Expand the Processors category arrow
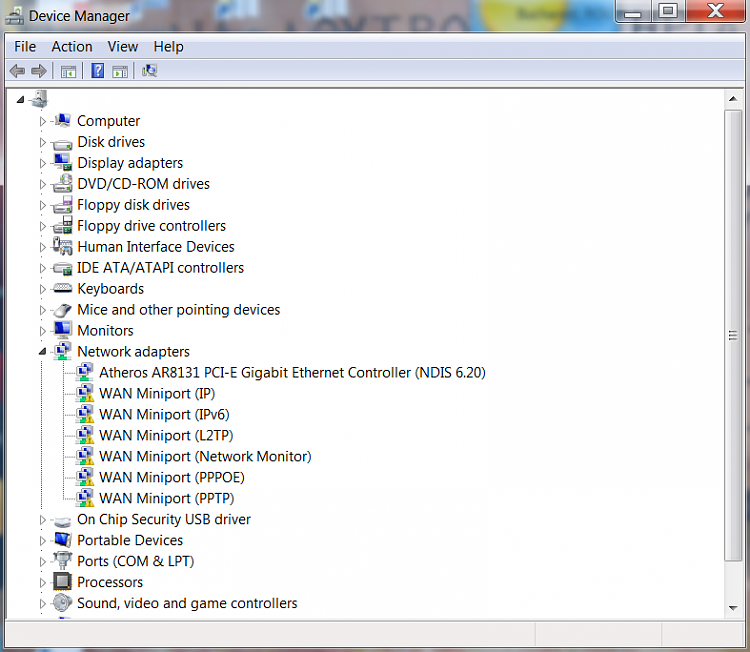The image size is (750, 652). [42, 583]
